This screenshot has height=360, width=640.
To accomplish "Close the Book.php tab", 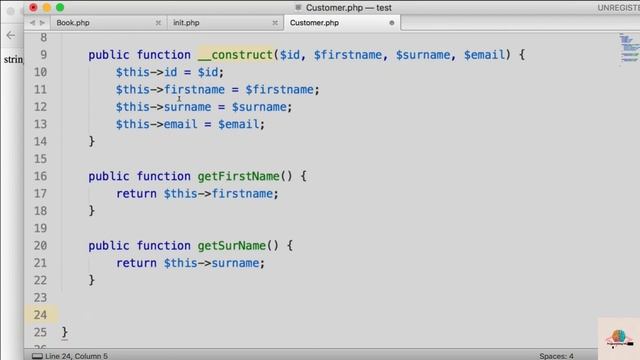I will 158,23.
